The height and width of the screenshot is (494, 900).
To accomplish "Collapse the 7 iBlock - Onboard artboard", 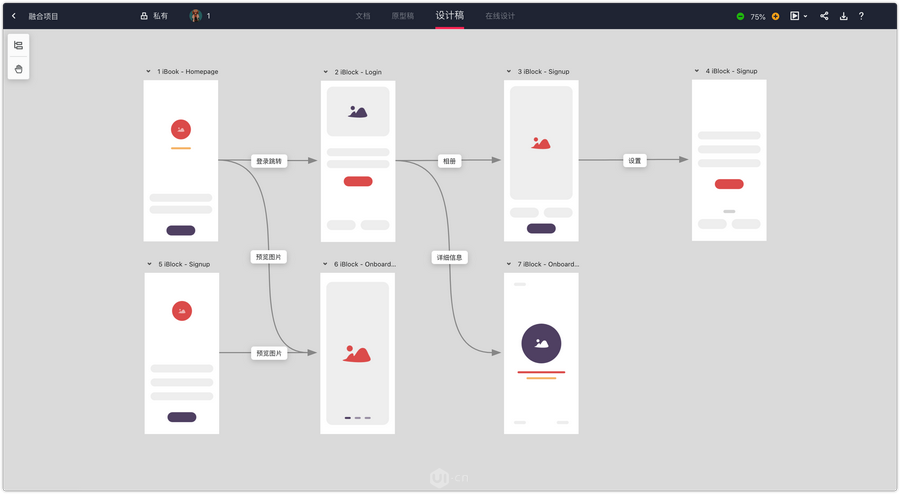I will pyautogui.click(x=509, y=264).
